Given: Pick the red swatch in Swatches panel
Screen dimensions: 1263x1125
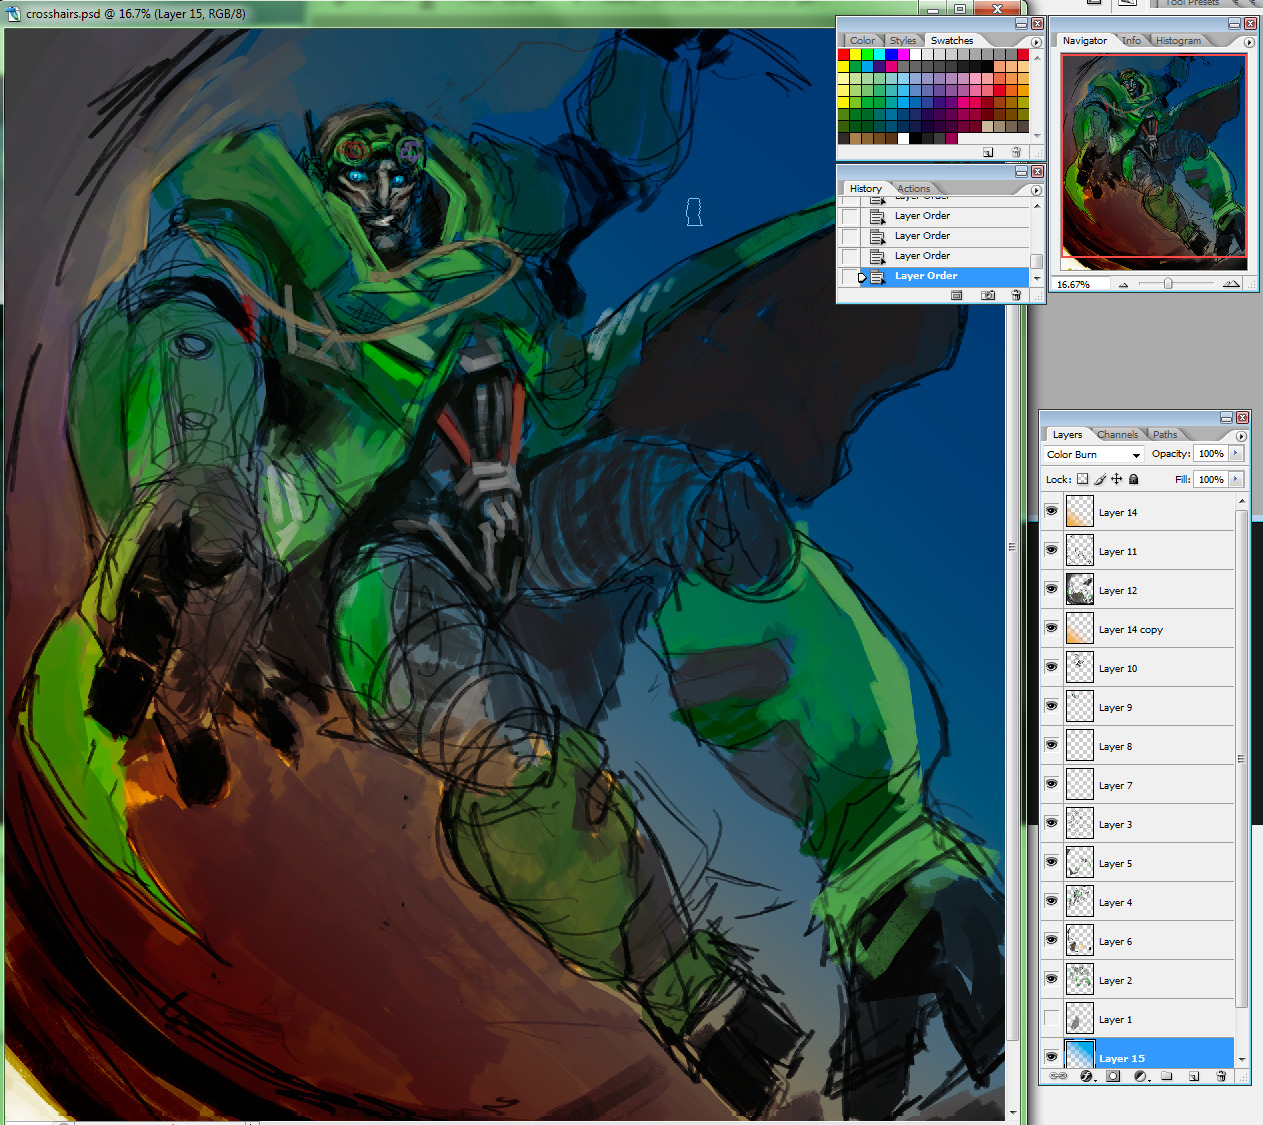Looking at the screenshot, I should 844,55.
